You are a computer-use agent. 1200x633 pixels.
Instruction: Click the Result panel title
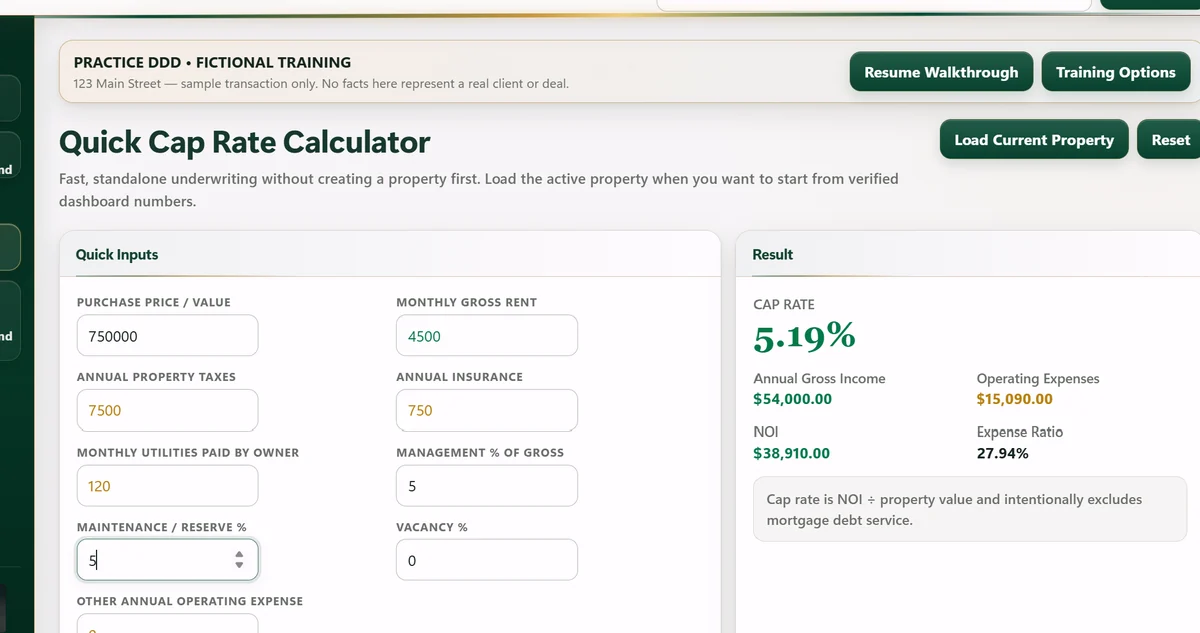tap(772, 255)
